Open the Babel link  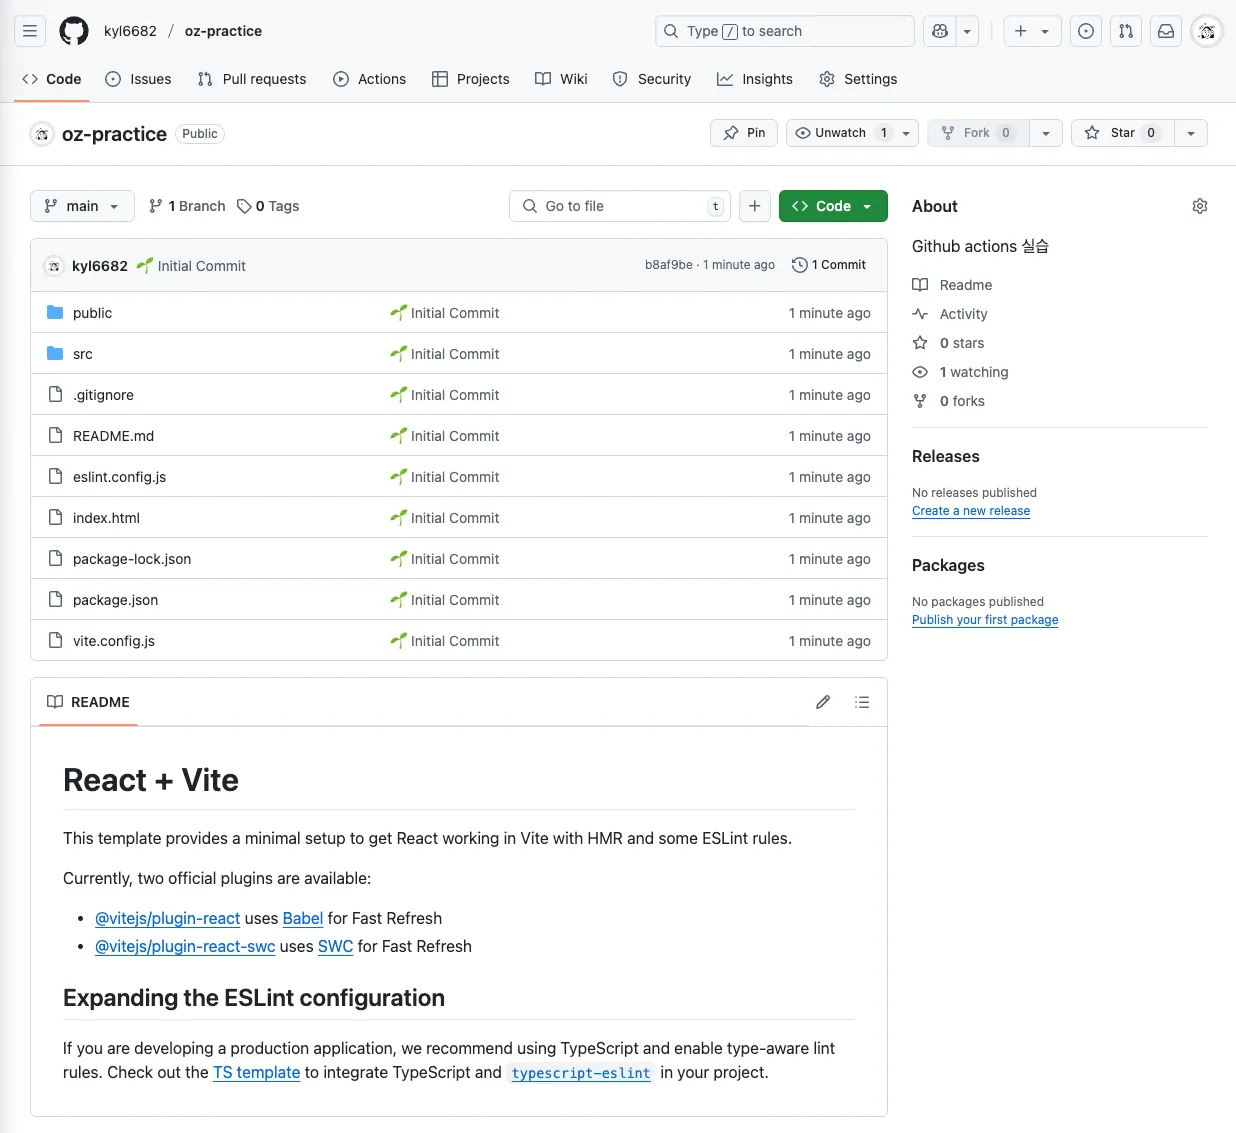[303, 918]
